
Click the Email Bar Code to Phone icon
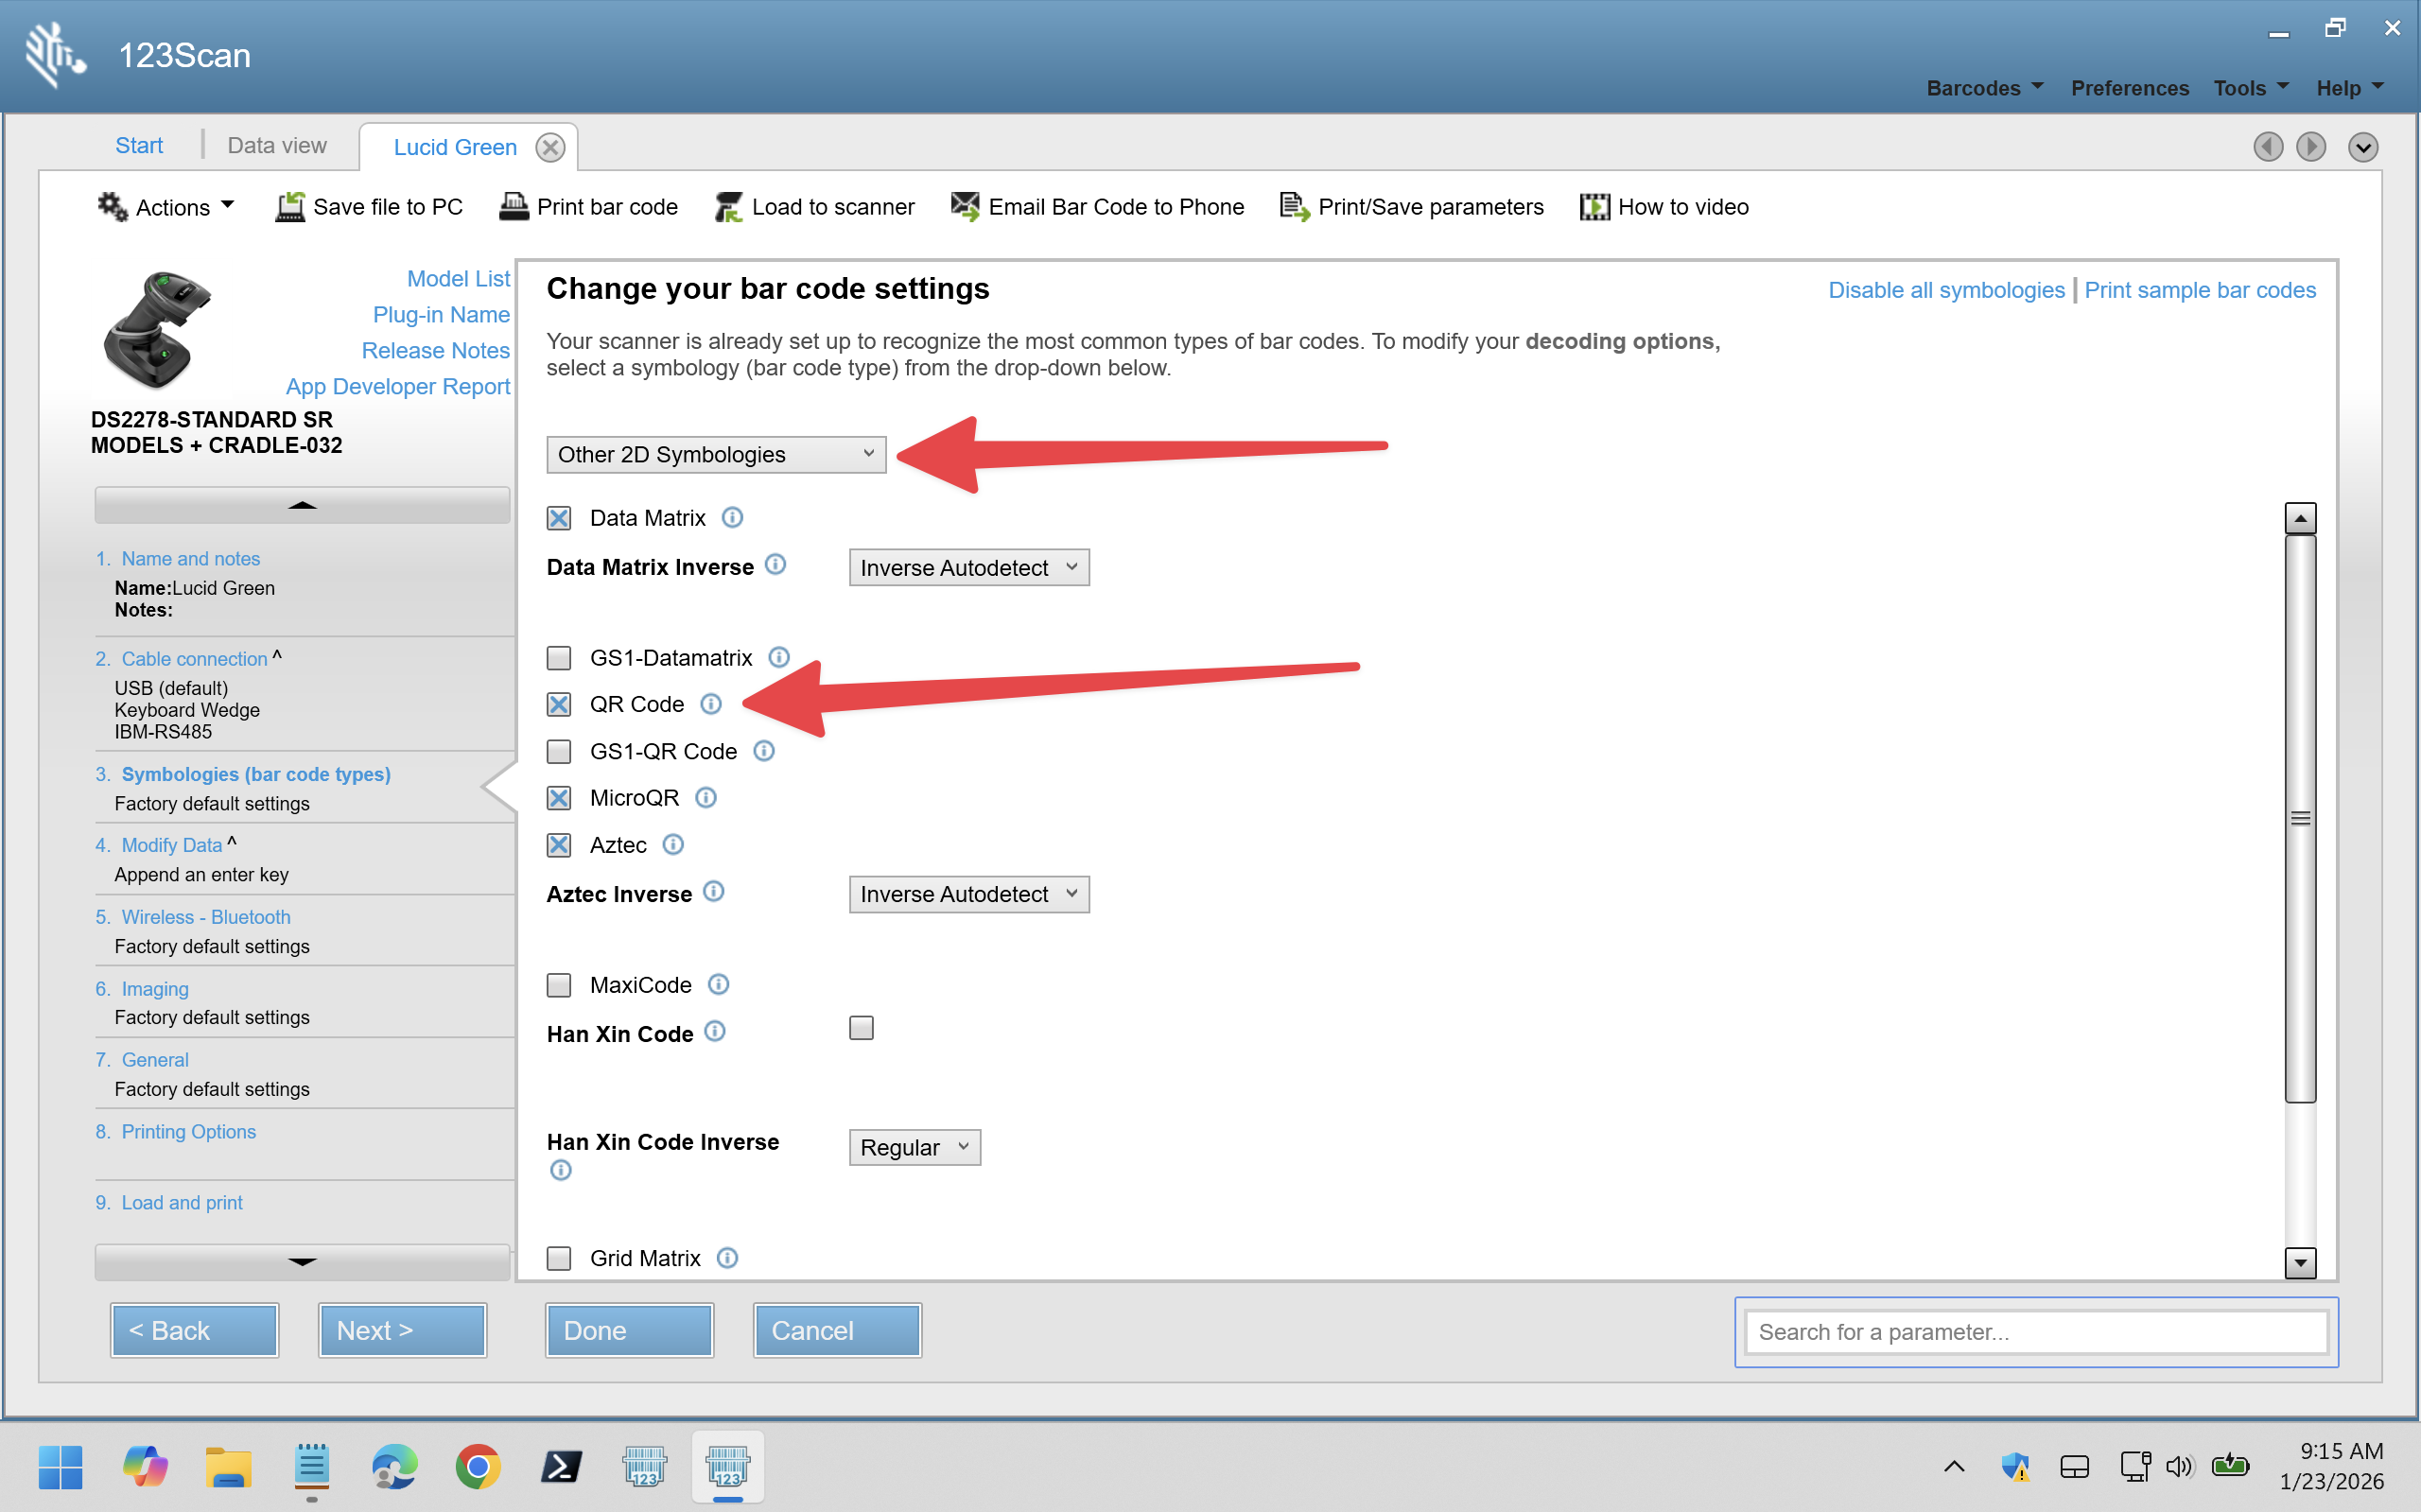pyautogui.click(x=964, y=206)
